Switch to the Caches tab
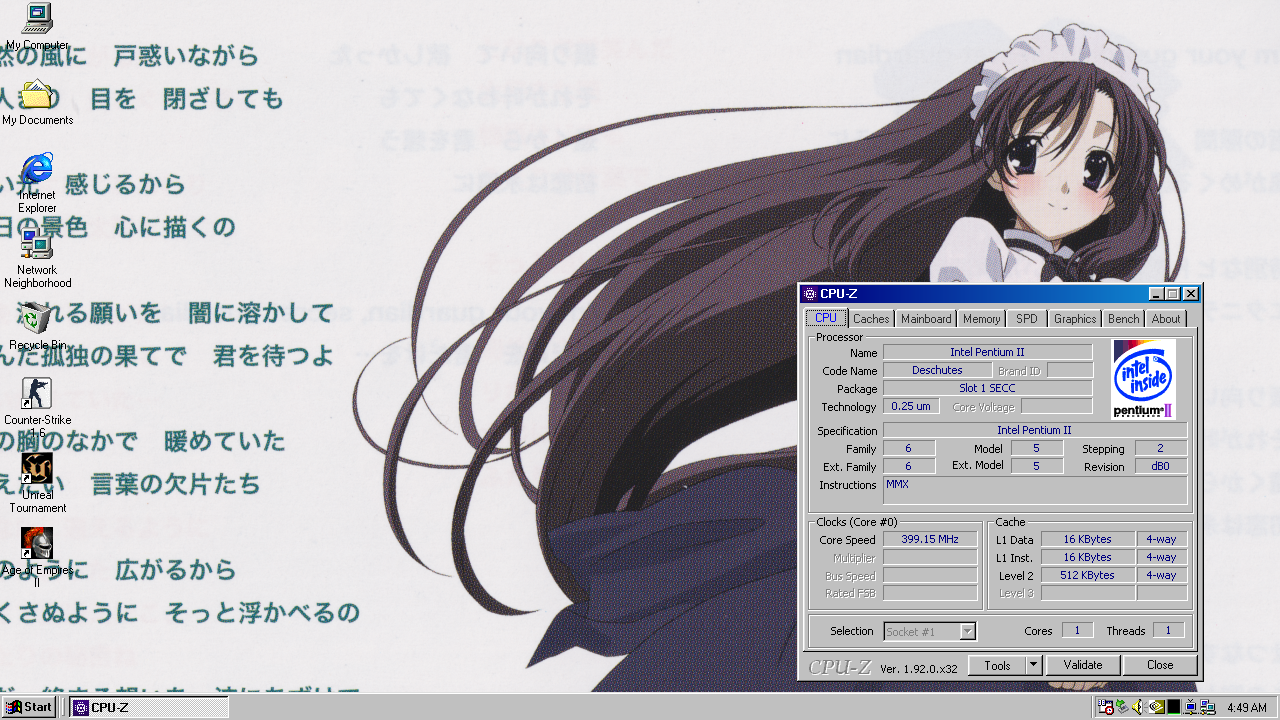The image size is (1280, 720). [x=871, y=319]
